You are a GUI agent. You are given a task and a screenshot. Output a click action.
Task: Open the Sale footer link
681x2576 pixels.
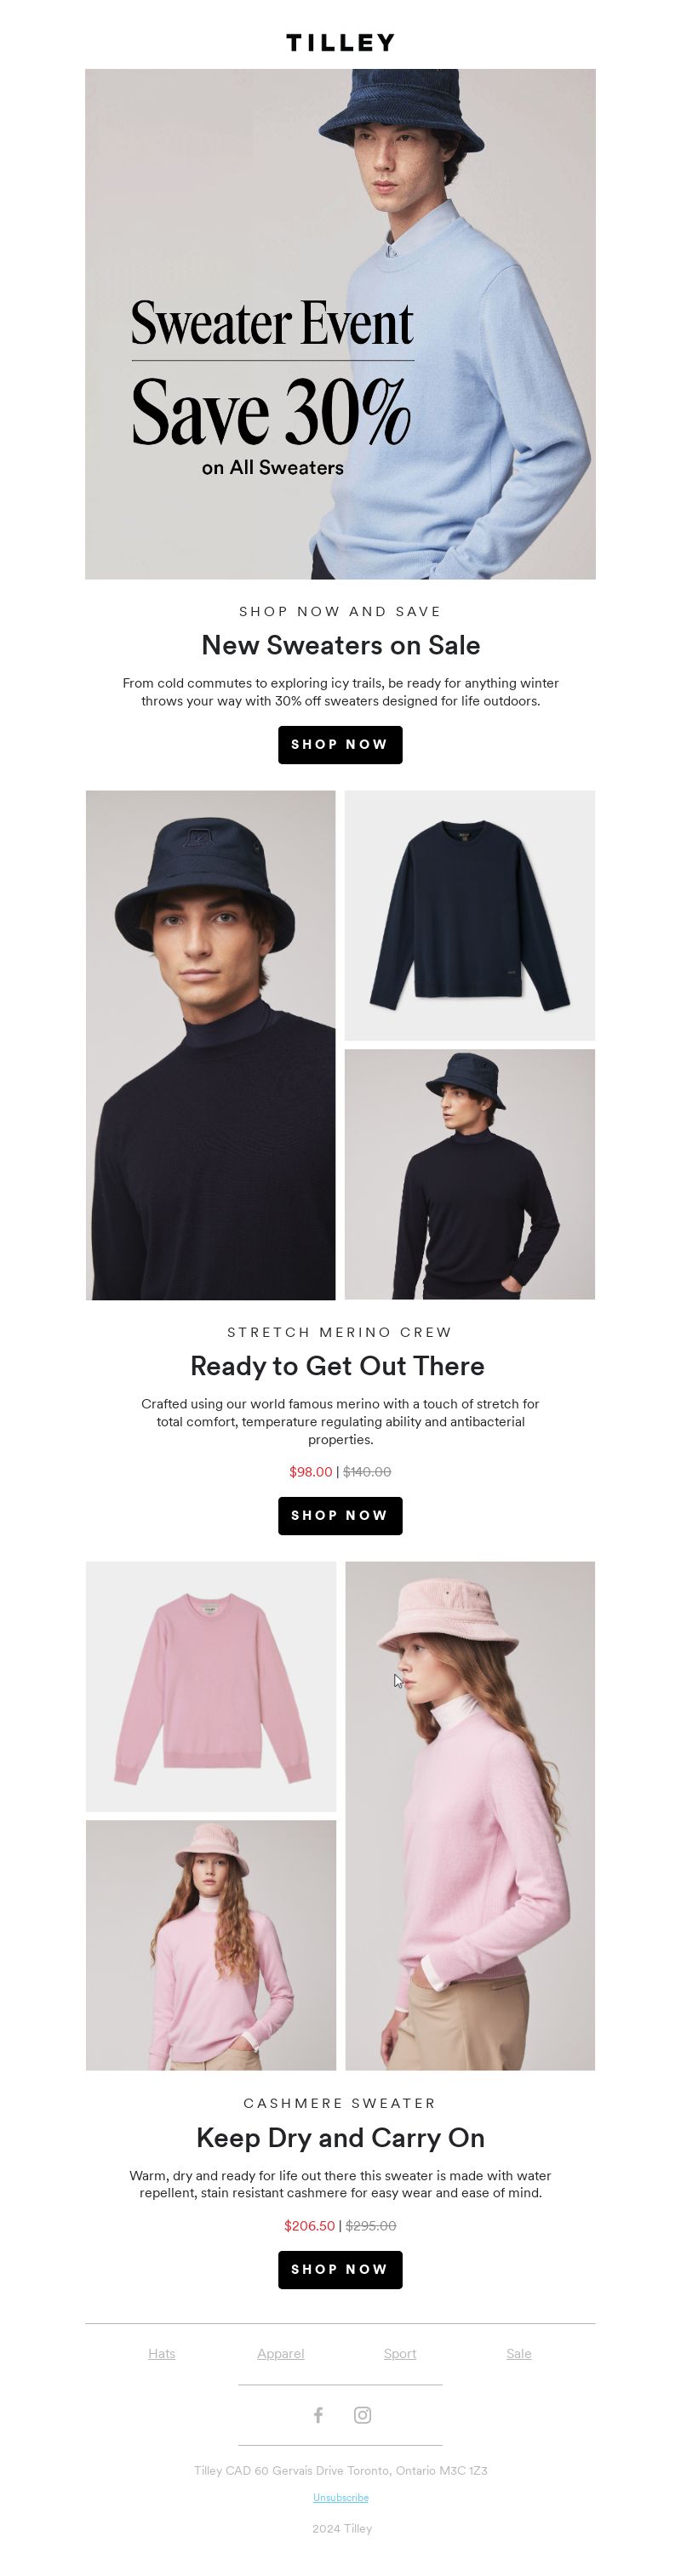tap(519, 2354)
